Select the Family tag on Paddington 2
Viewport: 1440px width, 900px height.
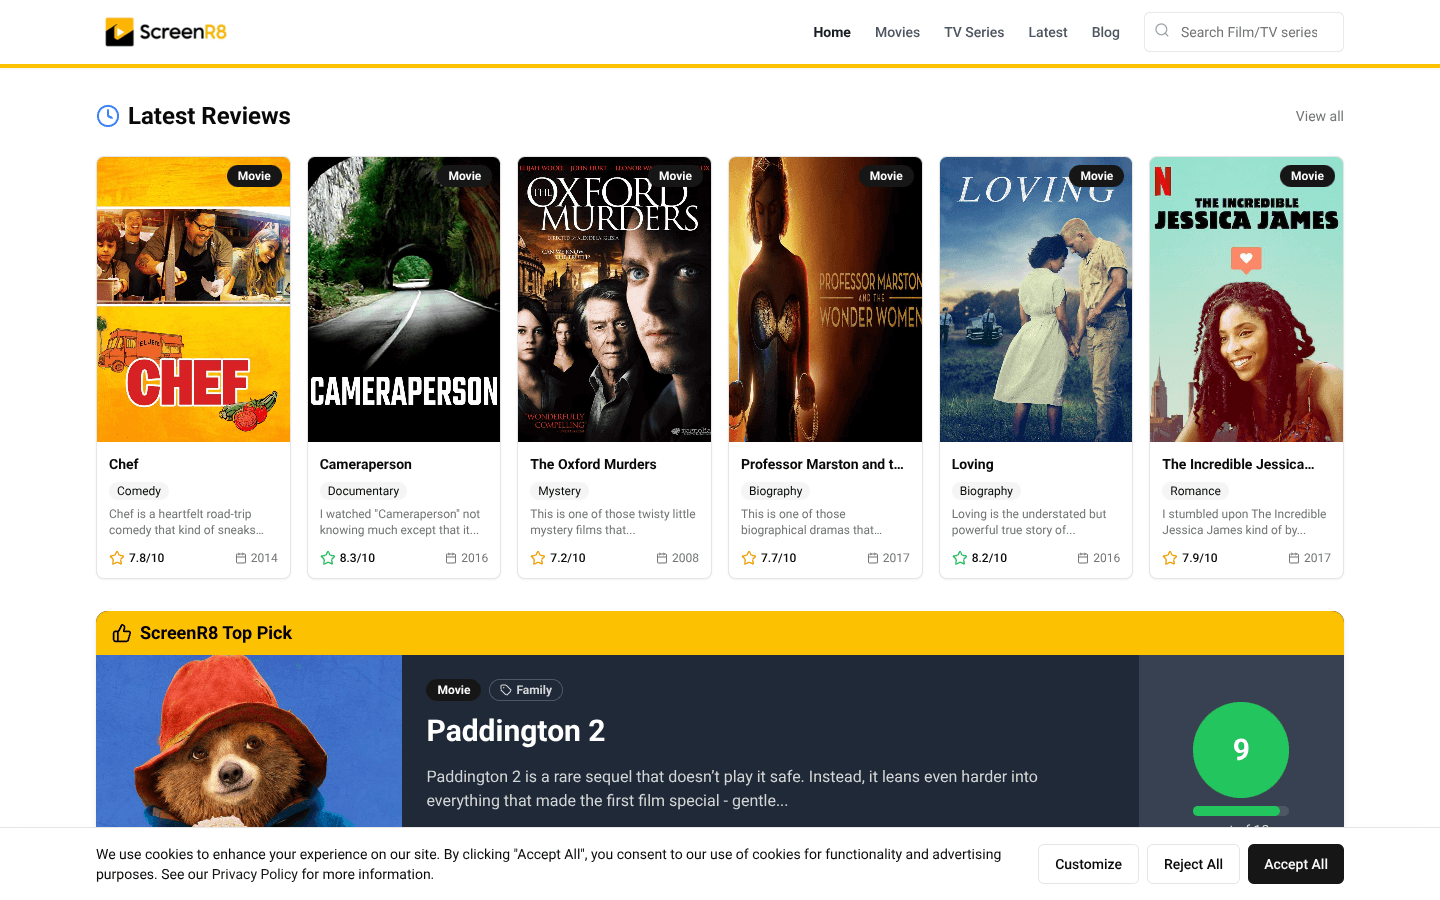pos(526,690)
